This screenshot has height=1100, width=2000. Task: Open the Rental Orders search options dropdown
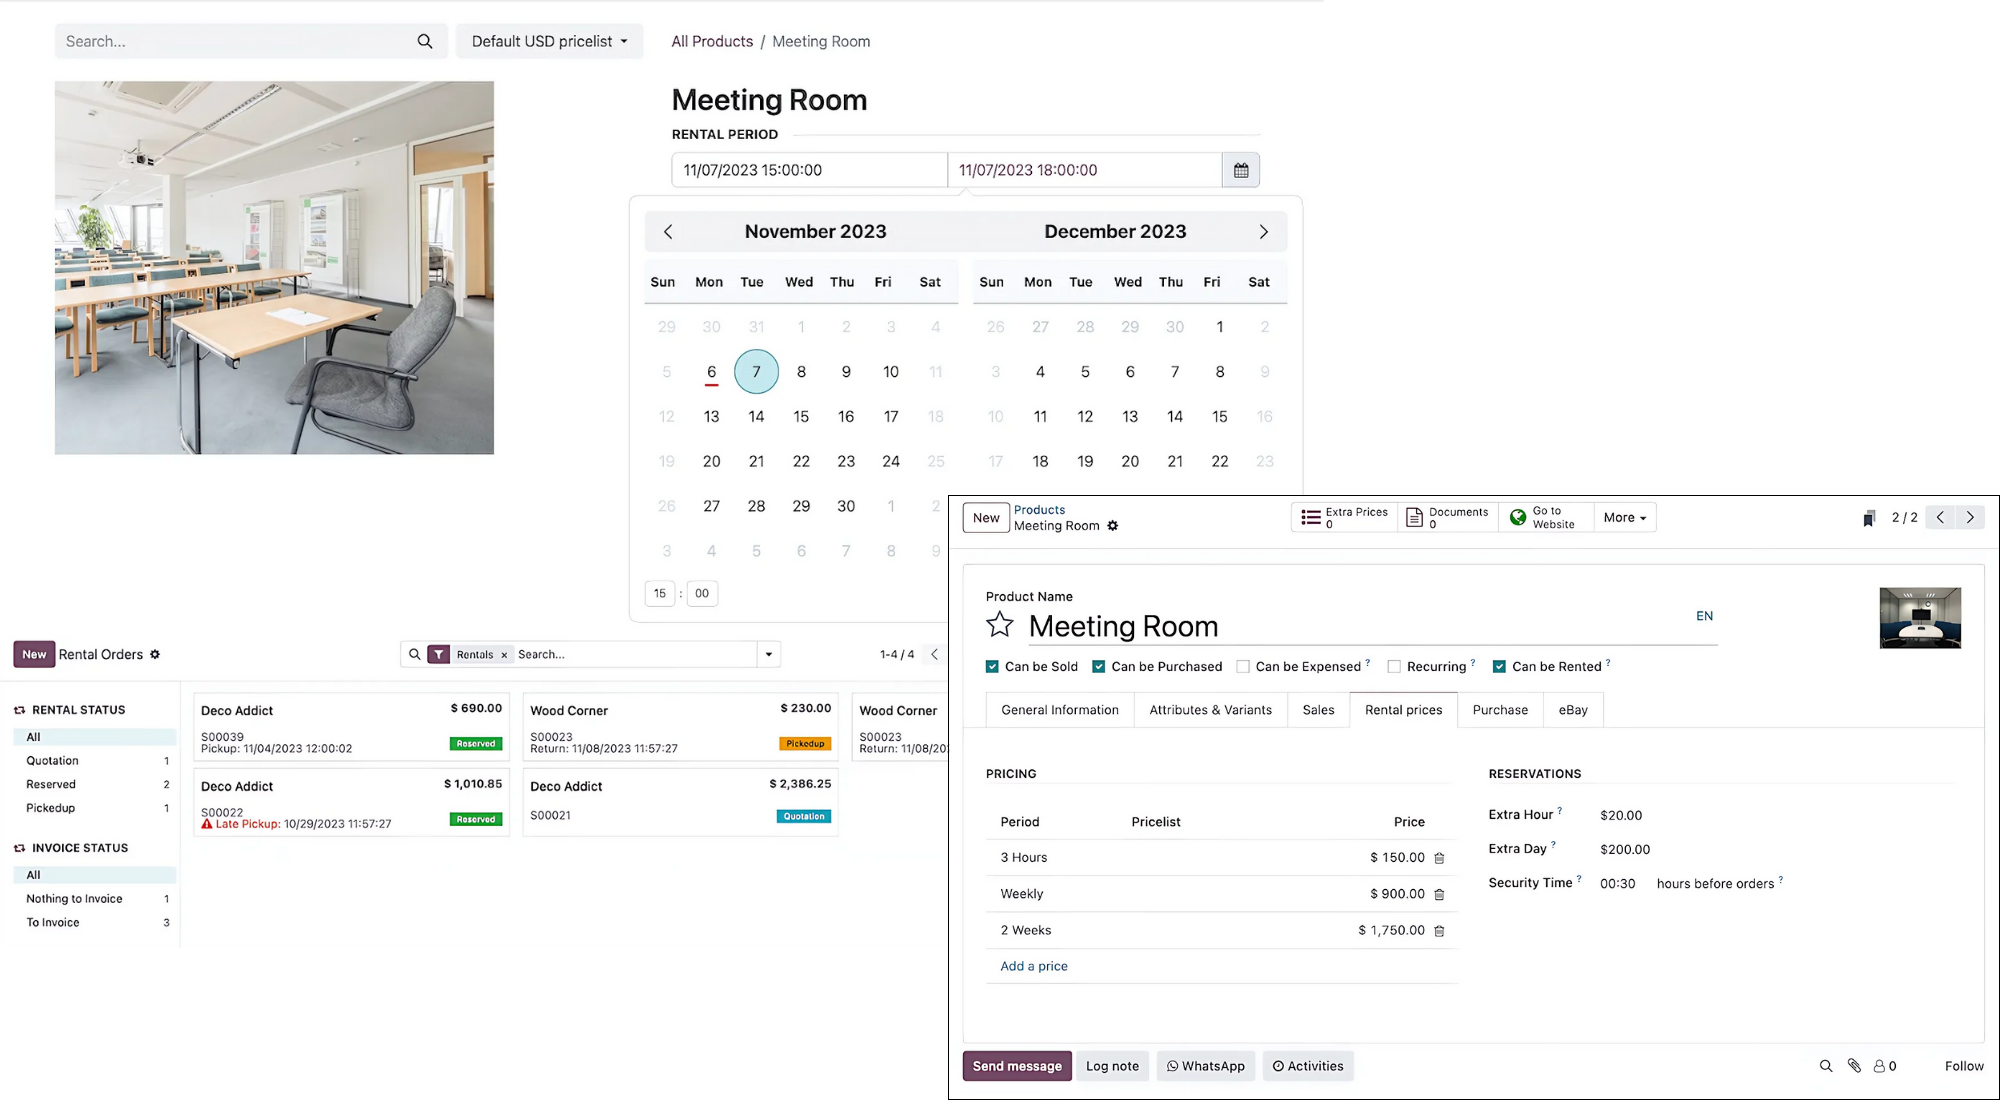(768, 654)
